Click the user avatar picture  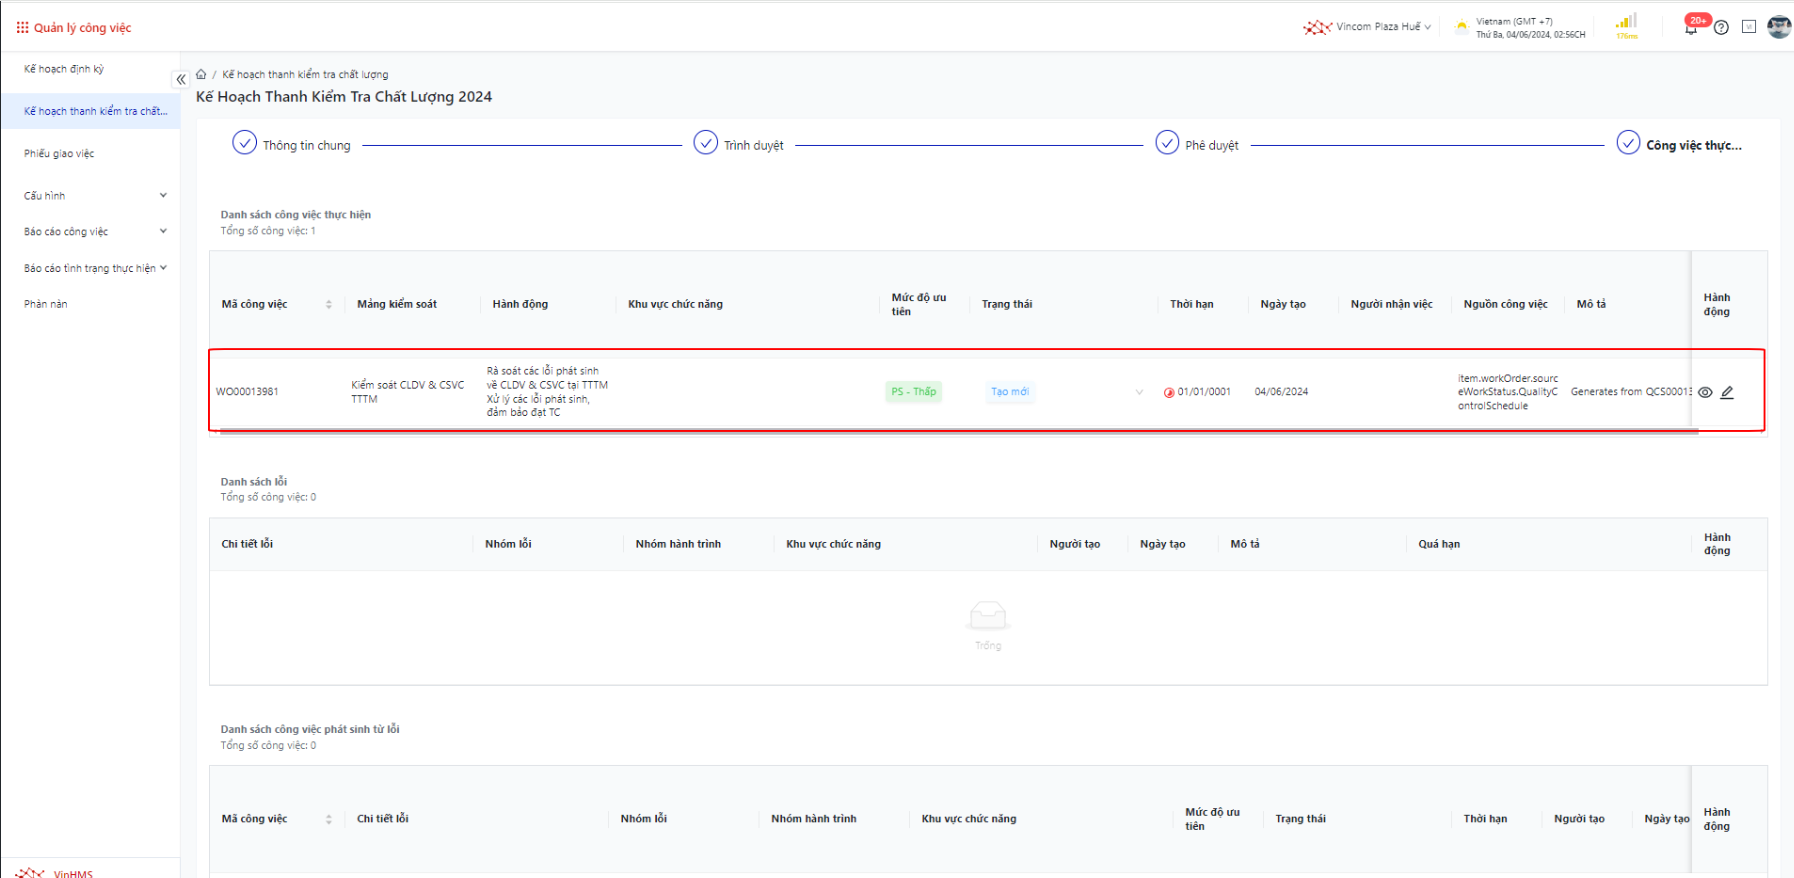click(x=1778, y=27)
